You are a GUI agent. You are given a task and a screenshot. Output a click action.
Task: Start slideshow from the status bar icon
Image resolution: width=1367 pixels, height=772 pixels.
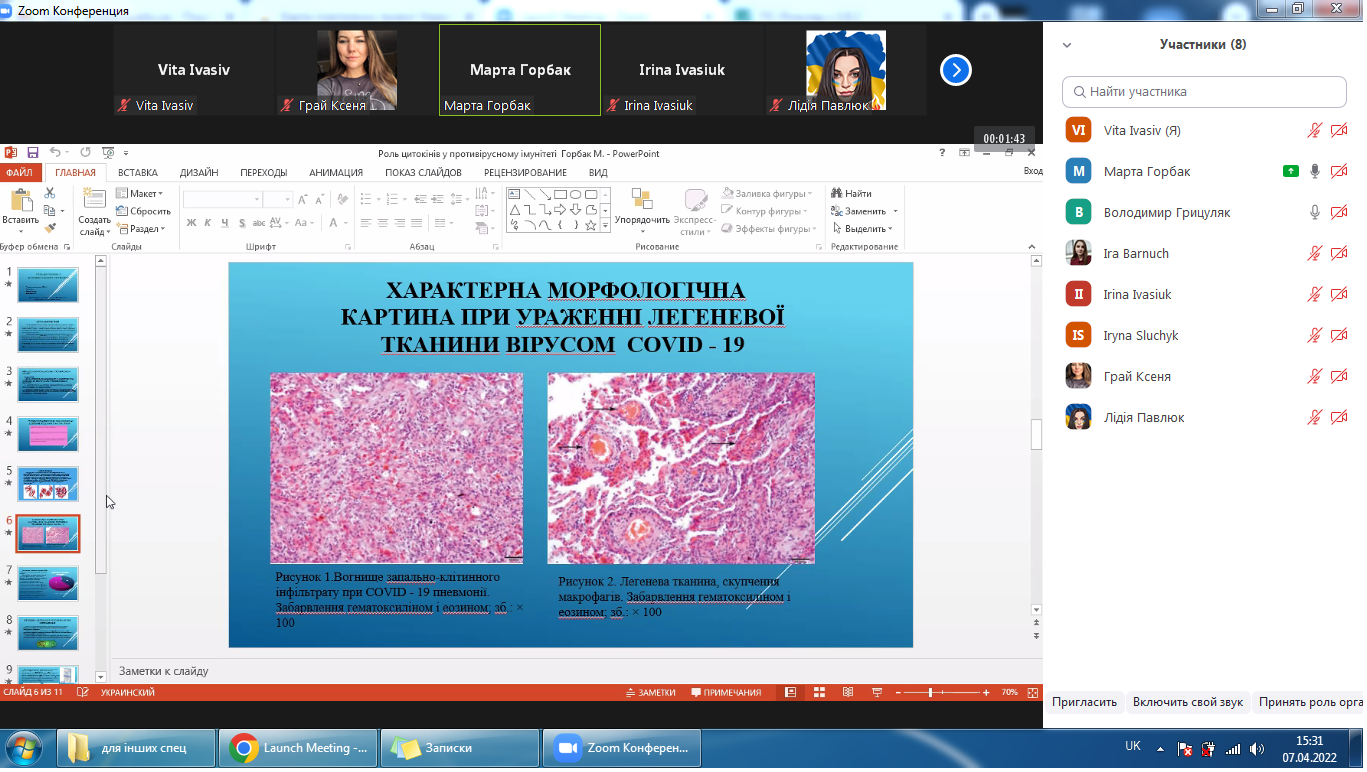tap(877, 692)
